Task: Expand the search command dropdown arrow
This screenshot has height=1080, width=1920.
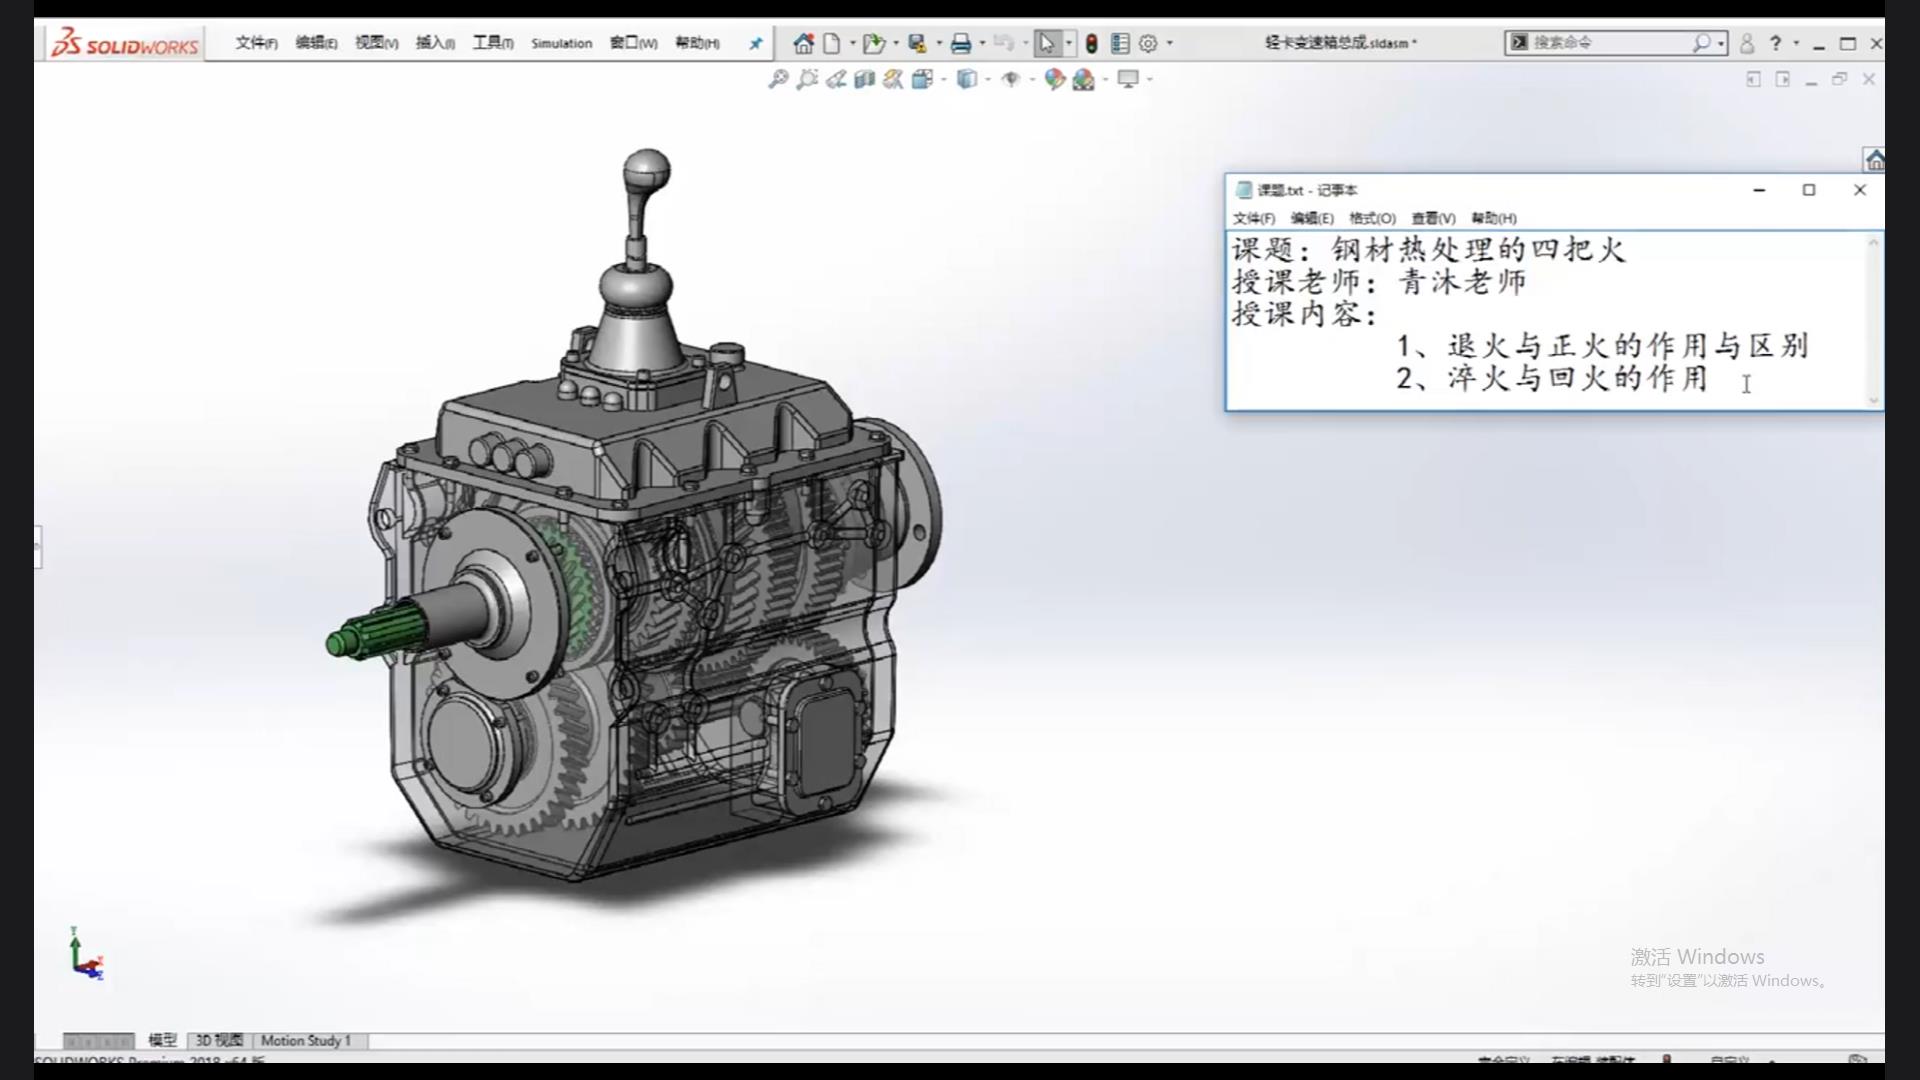Action: (1720, 43)
